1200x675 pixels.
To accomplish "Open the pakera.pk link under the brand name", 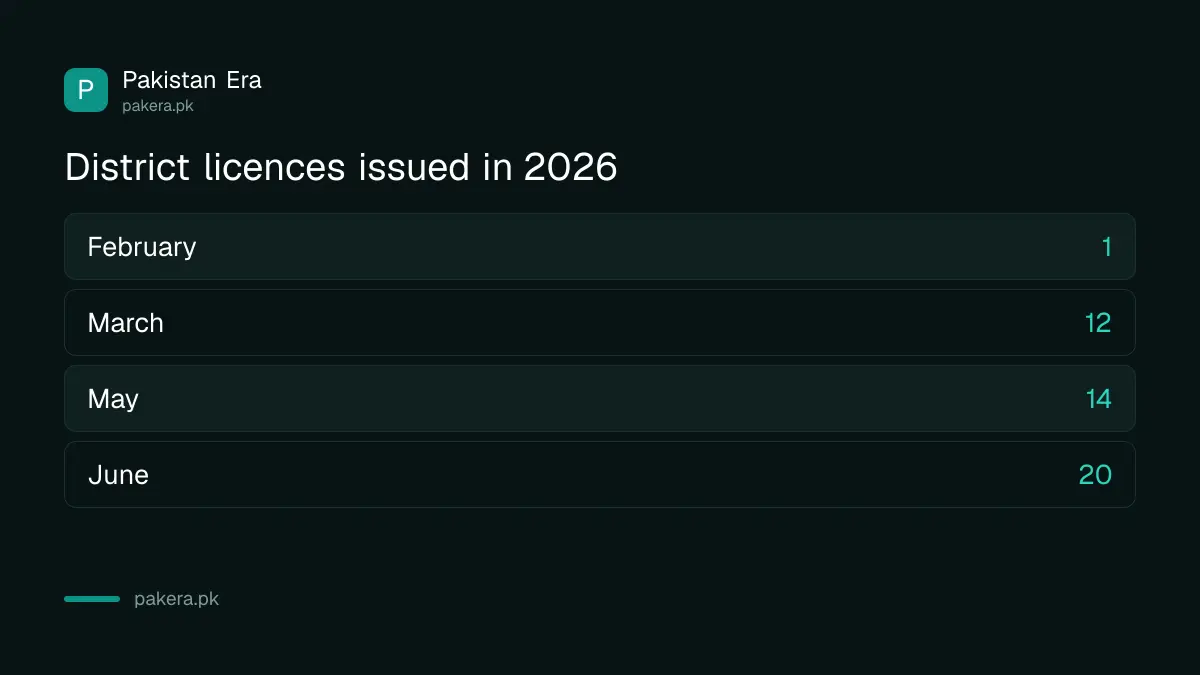I will [158, 105].
